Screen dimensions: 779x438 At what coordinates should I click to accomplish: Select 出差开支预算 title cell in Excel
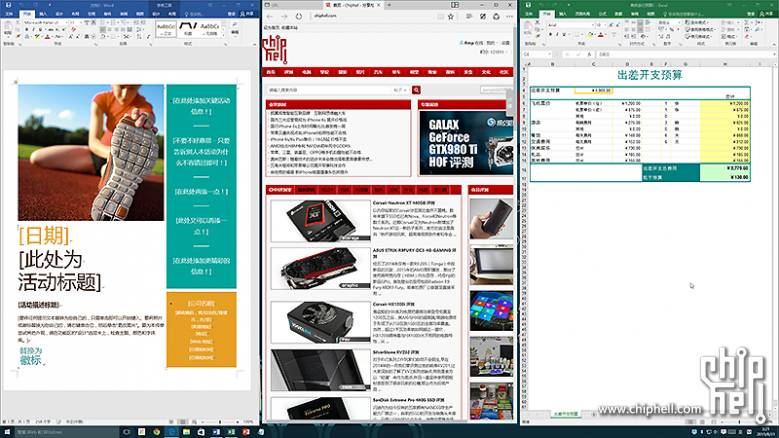[649, 75]
